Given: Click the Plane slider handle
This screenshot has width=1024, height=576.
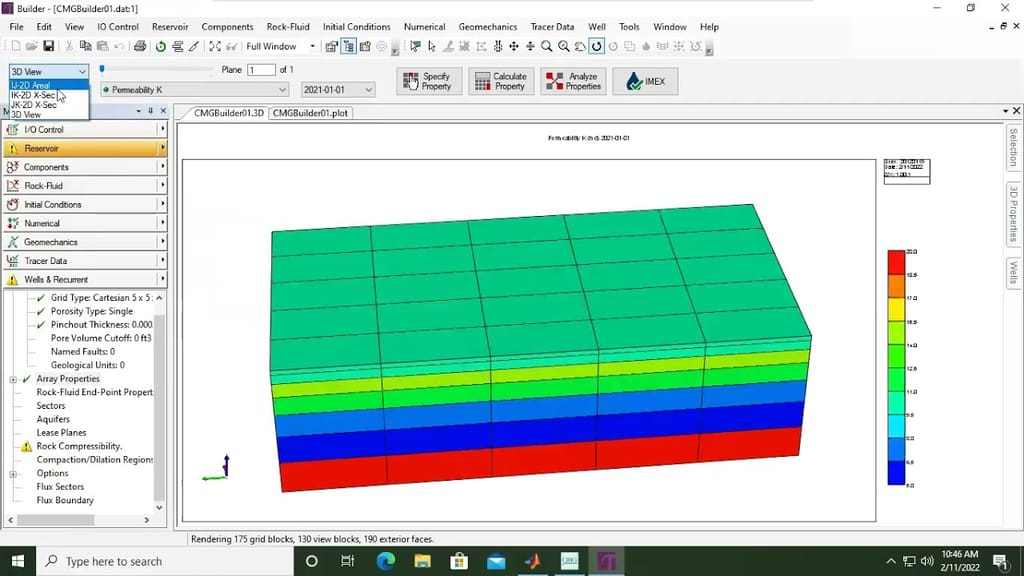Looking at the screenshot, I should click(102, 69).
